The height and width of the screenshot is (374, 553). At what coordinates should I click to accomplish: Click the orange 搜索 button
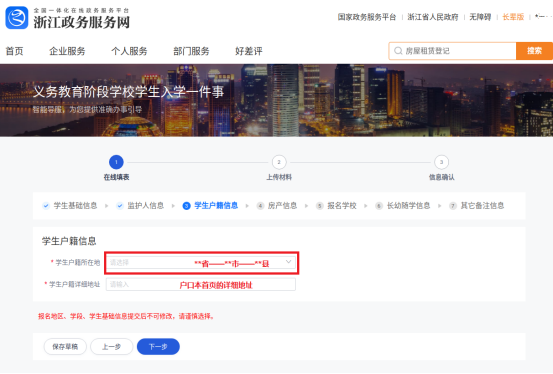pyautogui.click(x=534, y=51)
